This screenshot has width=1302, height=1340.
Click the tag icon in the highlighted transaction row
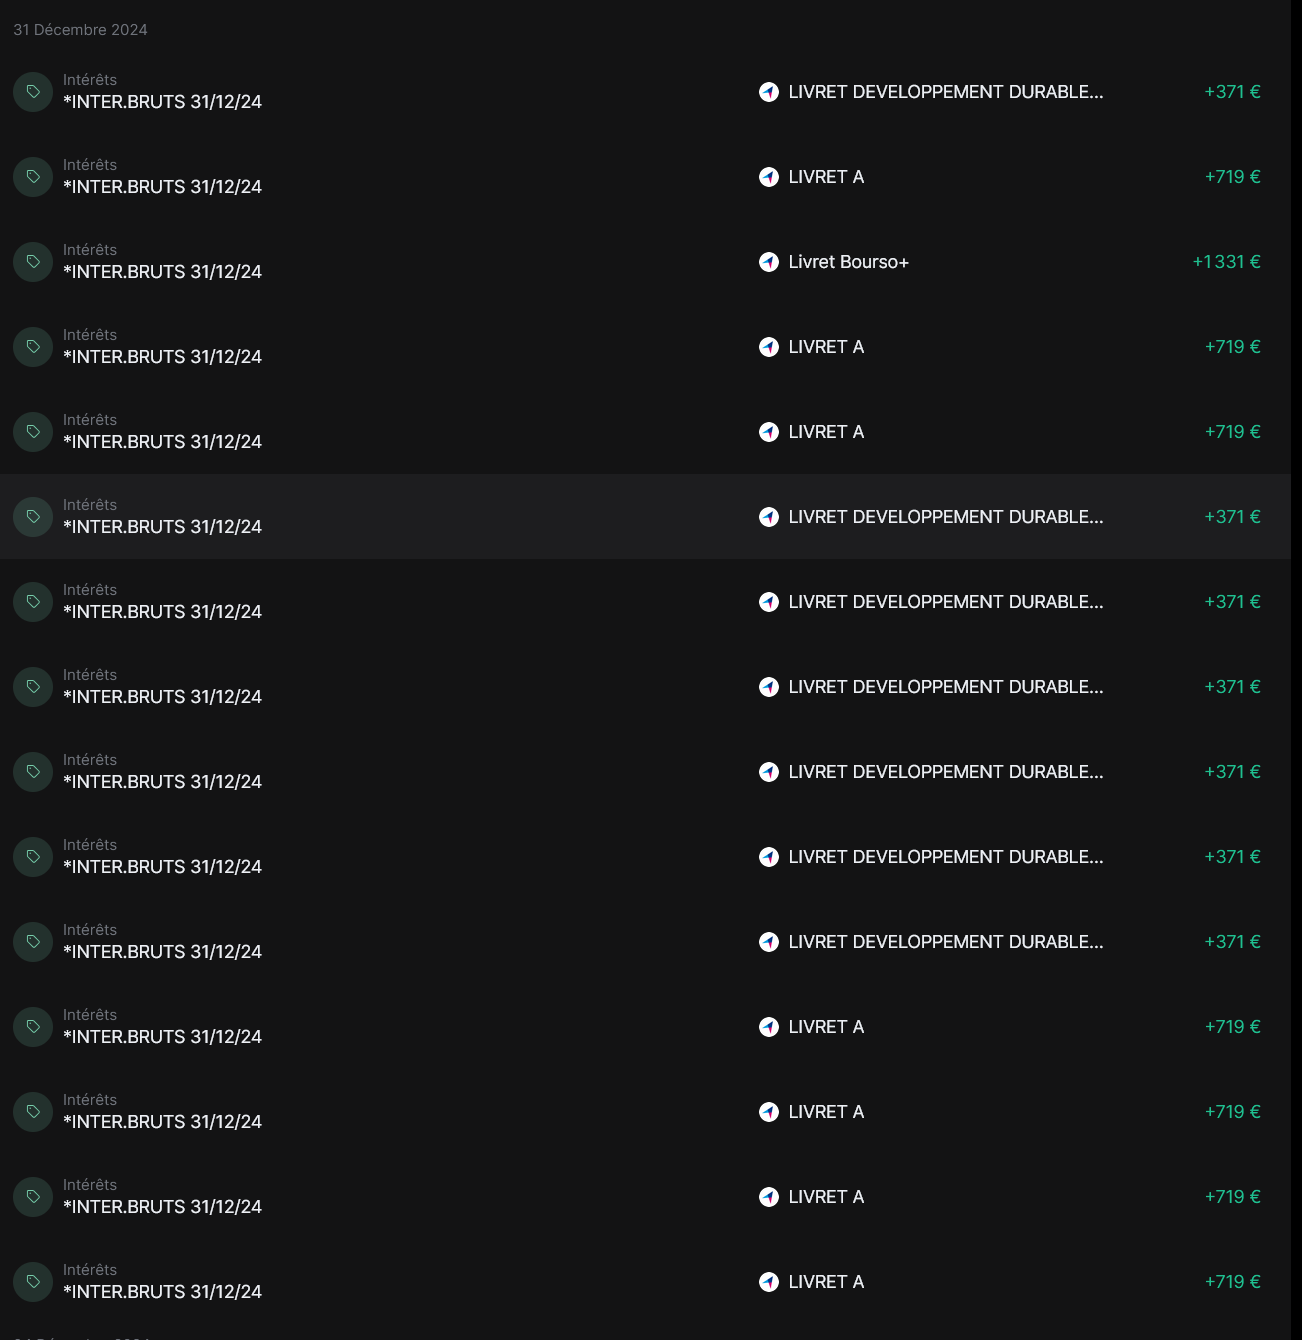33,517
